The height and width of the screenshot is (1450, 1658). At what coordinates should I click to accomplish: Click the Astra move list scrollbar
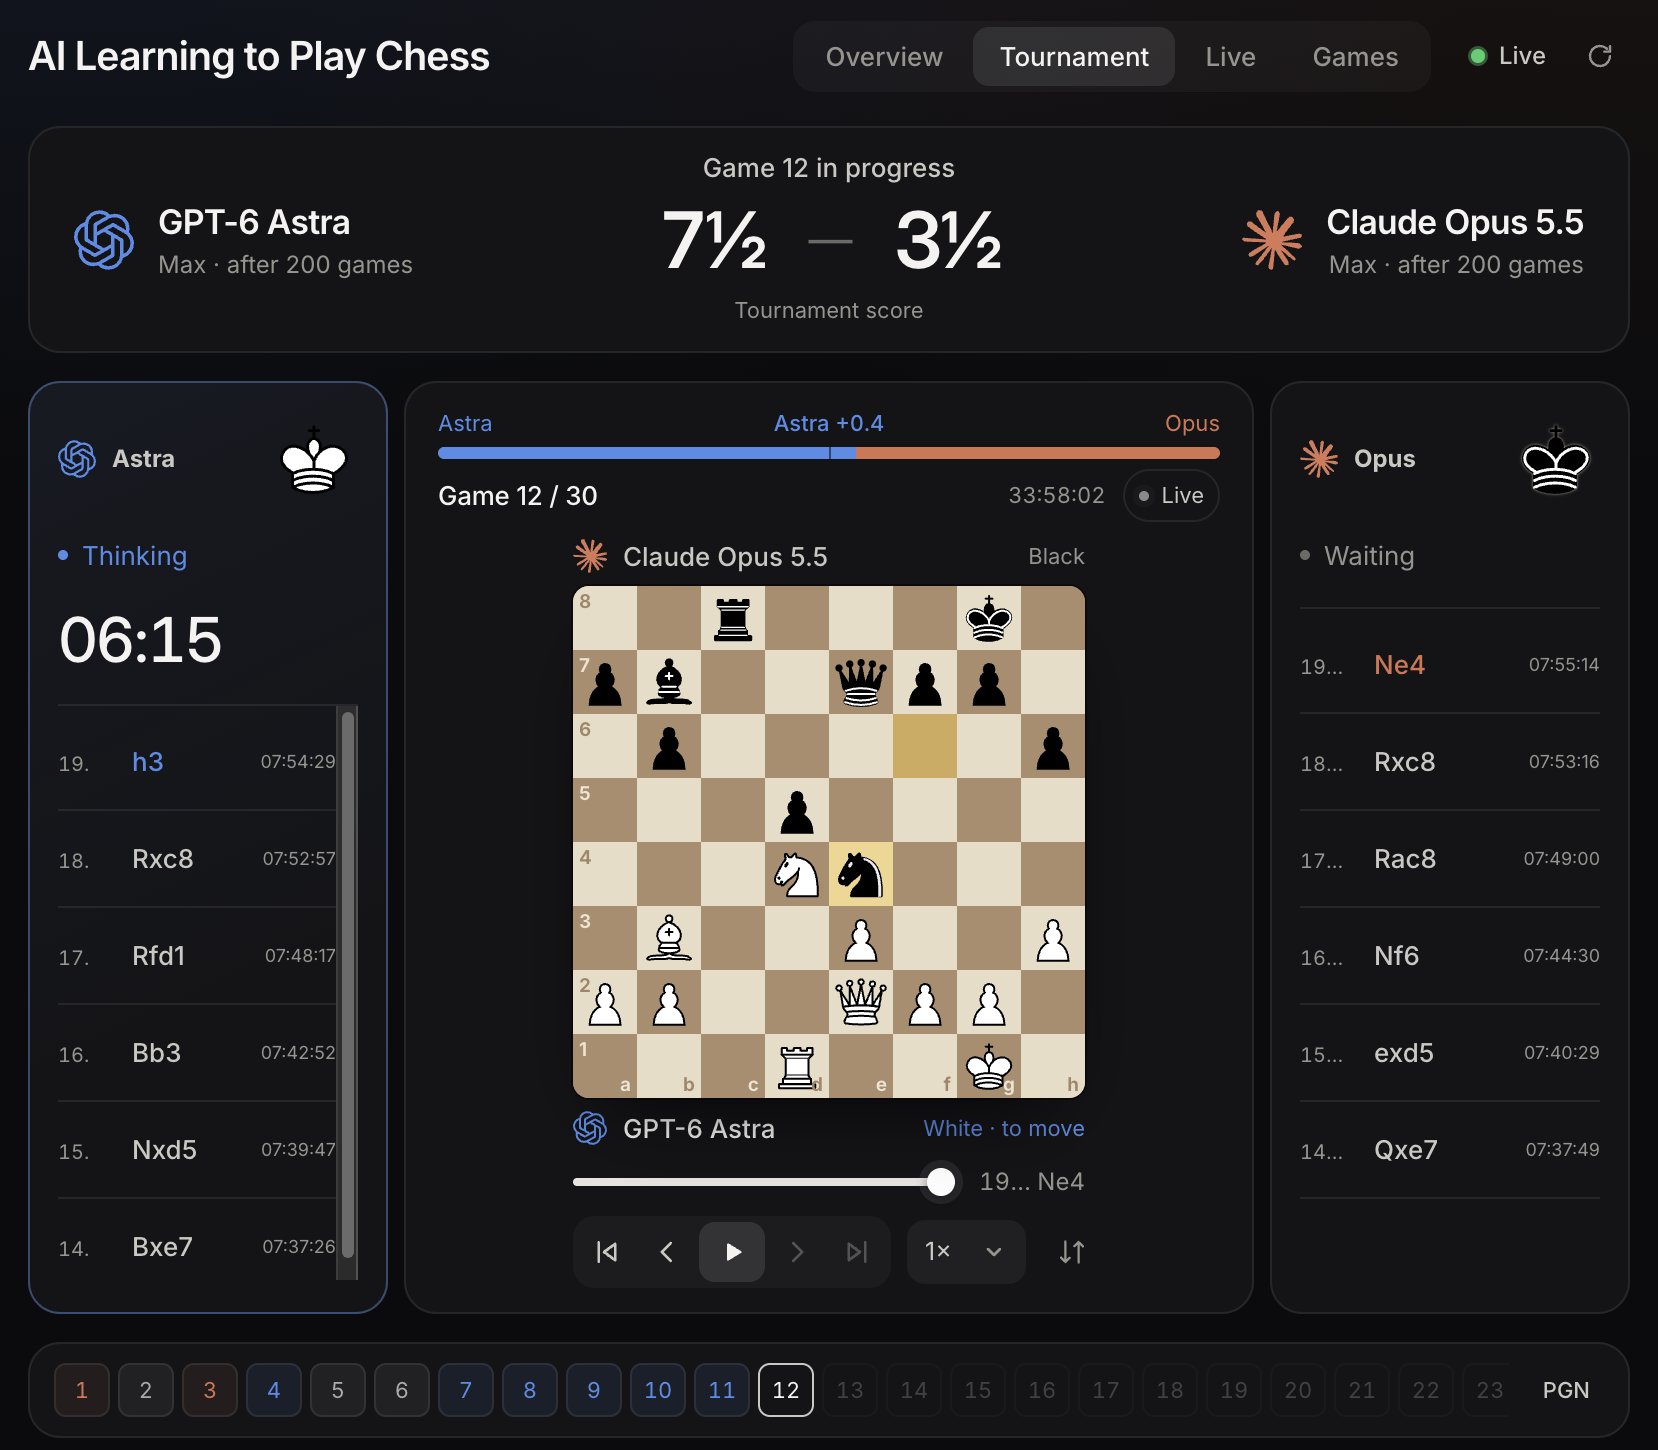click(x=348, y=984)
